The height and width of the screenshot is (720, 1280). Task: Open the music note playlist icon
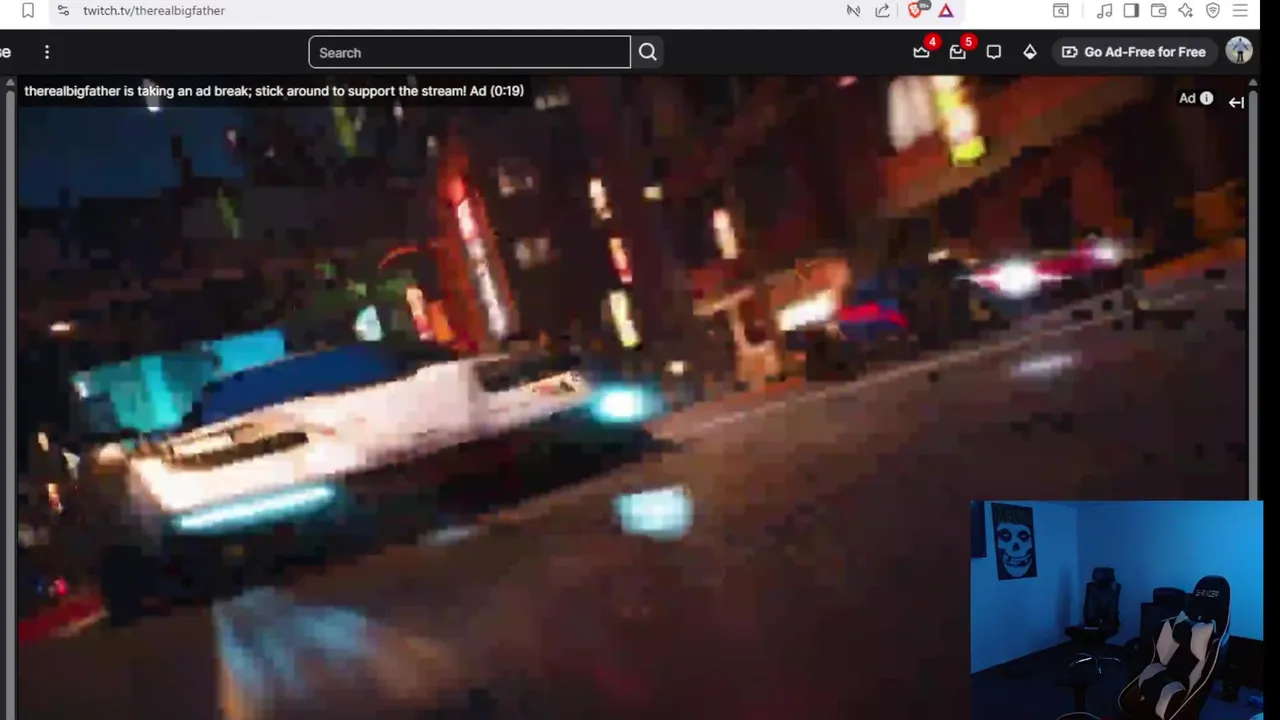(1104, 10)
